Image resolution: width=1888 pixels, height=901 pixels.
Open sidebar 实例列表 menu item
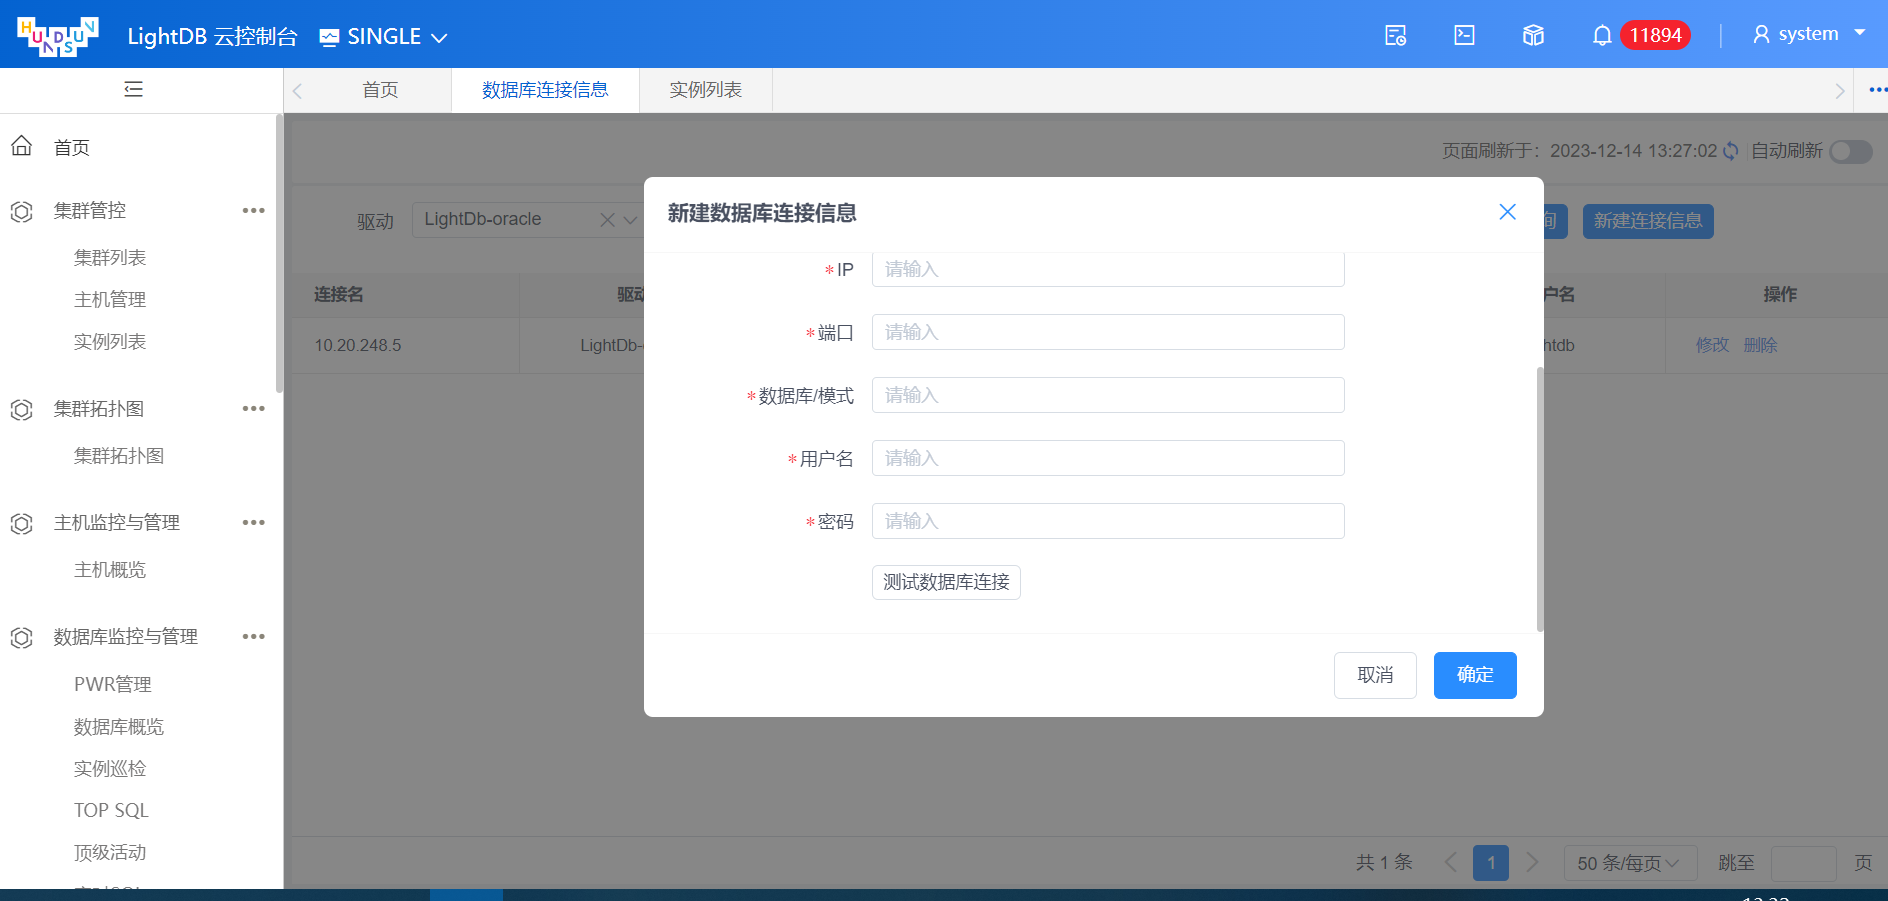click(x=110, y=342)
